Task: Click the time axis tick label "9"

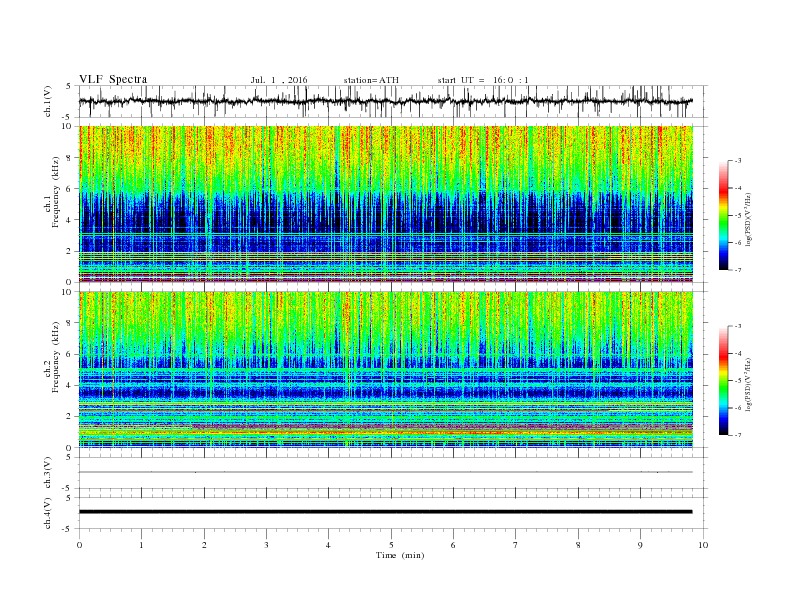Action: point(640,545)
